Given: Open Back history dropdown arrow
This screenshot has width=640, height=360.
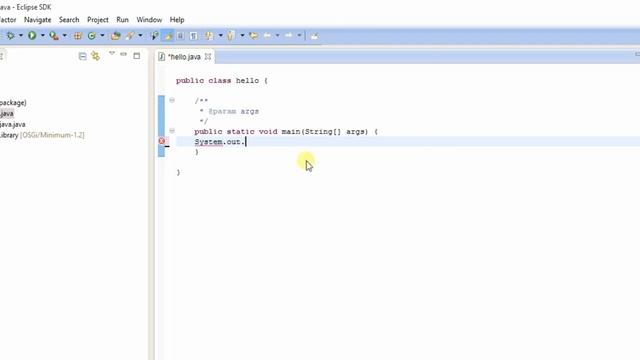Looking at the screenshot, I should (278, 36).
